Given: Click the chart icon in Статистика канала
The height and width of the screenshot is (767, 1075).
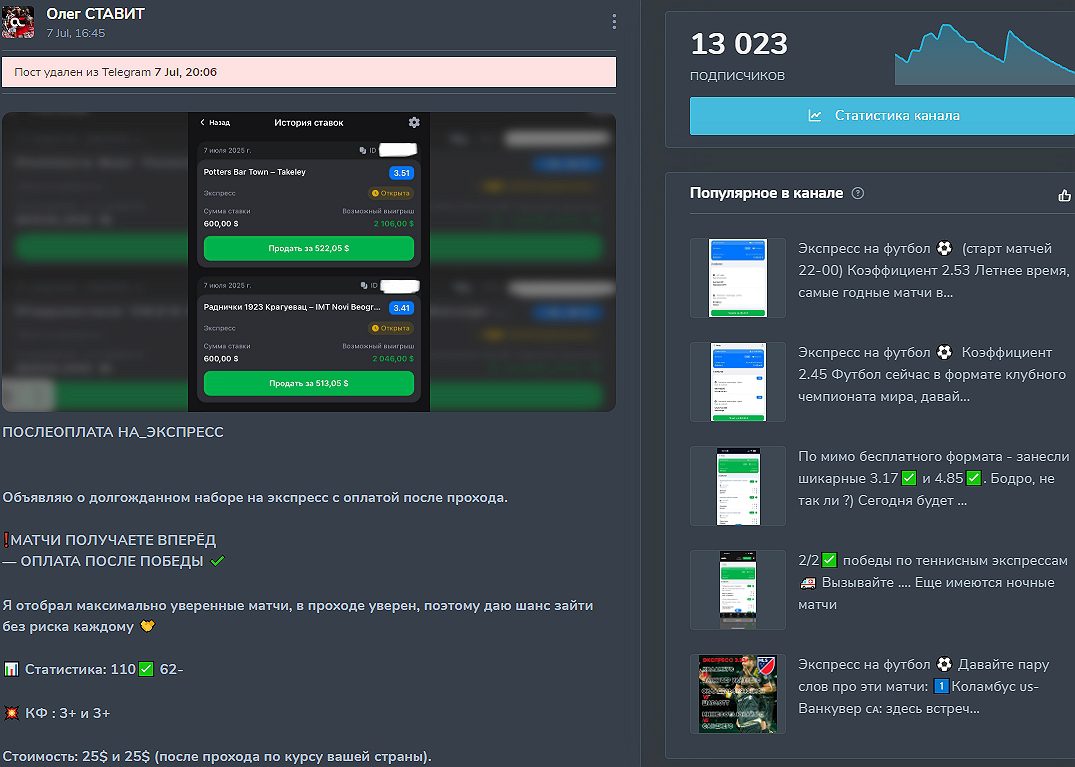Looking at the screenshot, I should pyautogui.click(x=814, y=115).
